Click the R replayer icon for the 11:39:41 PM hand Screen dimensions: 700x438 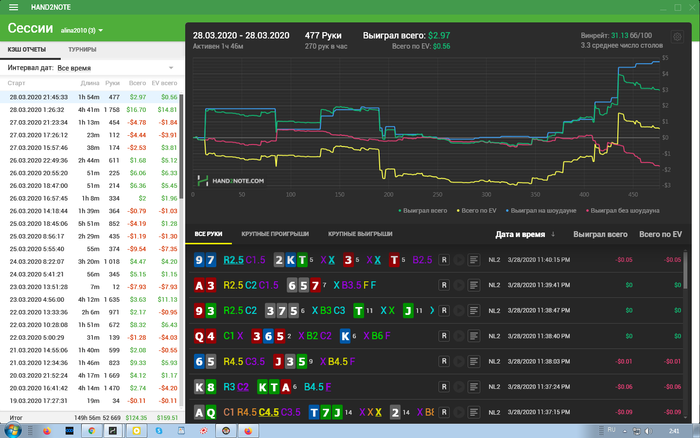444,285
